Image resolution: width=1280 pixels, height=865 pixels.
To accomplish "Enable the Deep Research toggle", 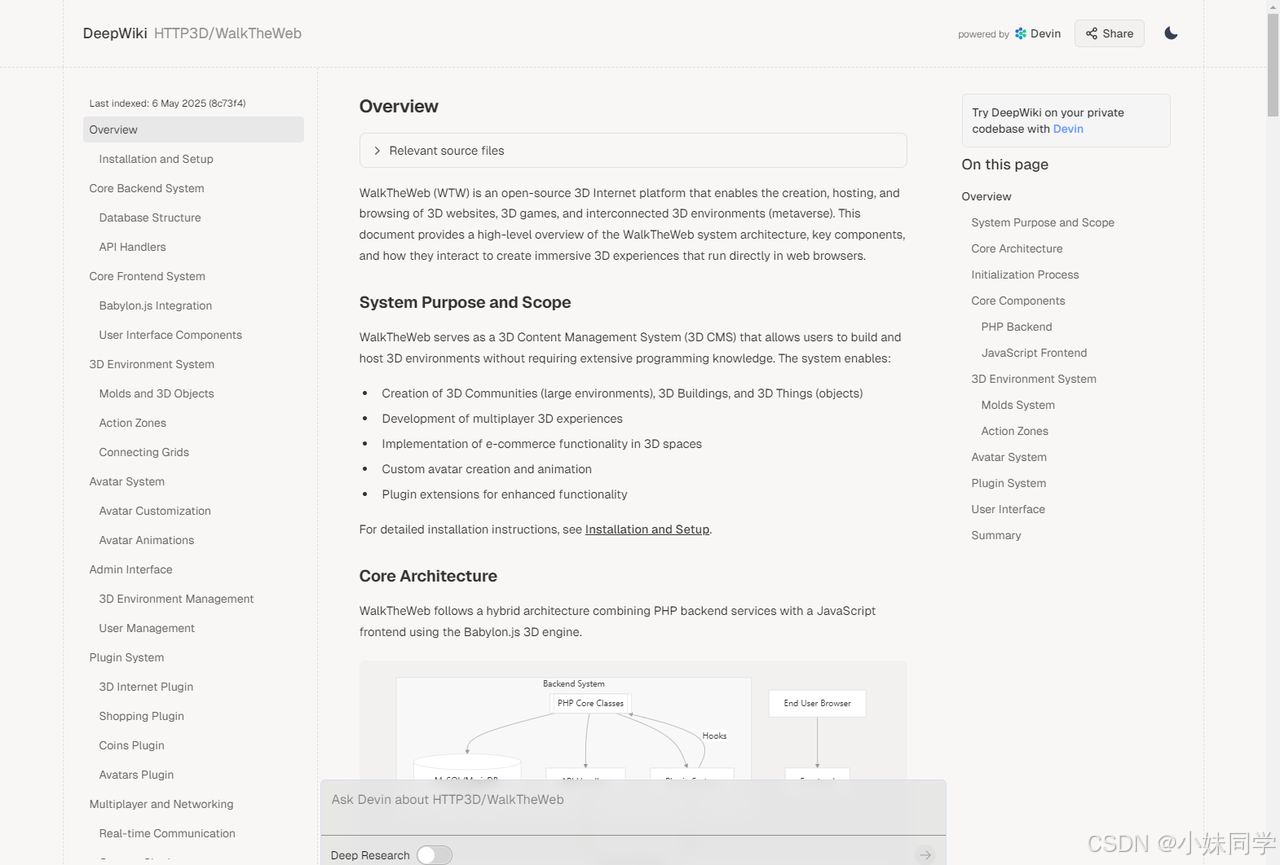I will click(x=435, y=855).
